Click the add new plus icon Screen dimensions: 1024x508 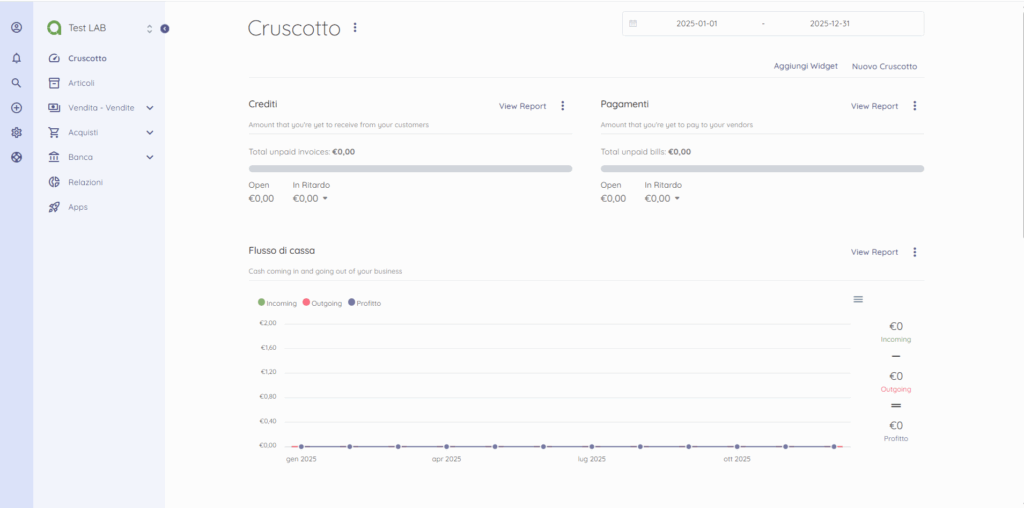tap(16, 108)
